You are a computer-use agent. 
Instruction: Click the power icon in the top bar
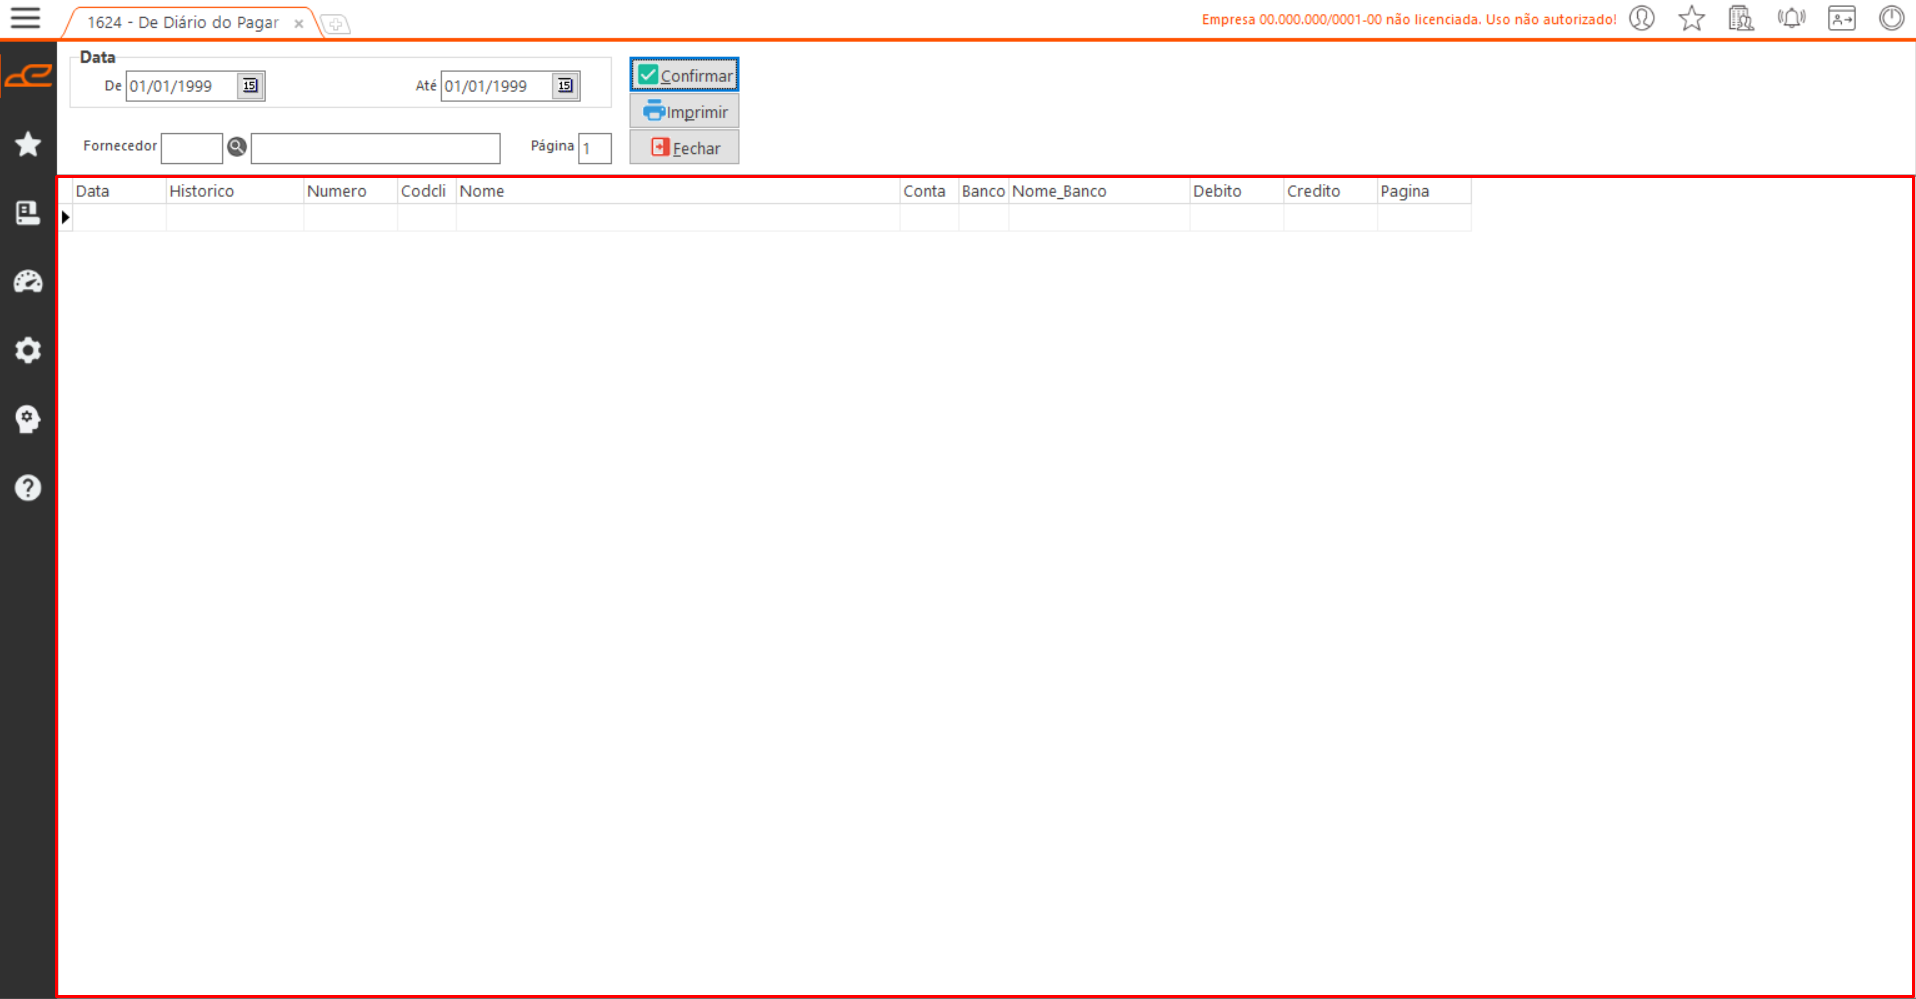pos(1891,18)
